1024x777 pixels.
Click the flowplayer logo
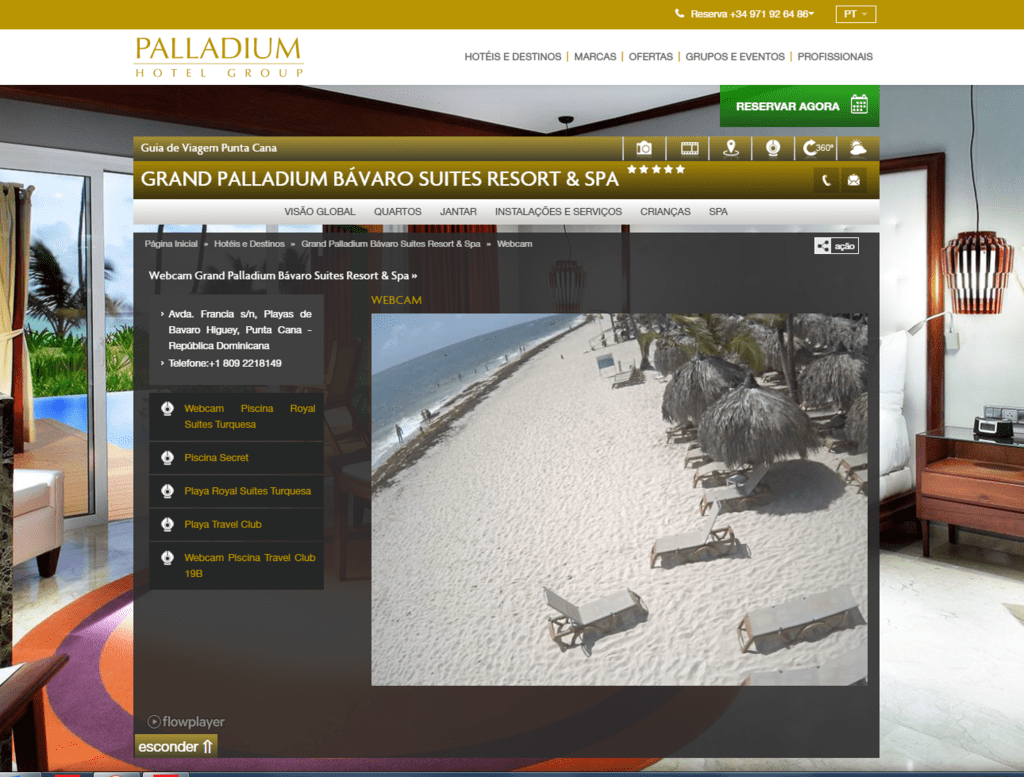186,722
